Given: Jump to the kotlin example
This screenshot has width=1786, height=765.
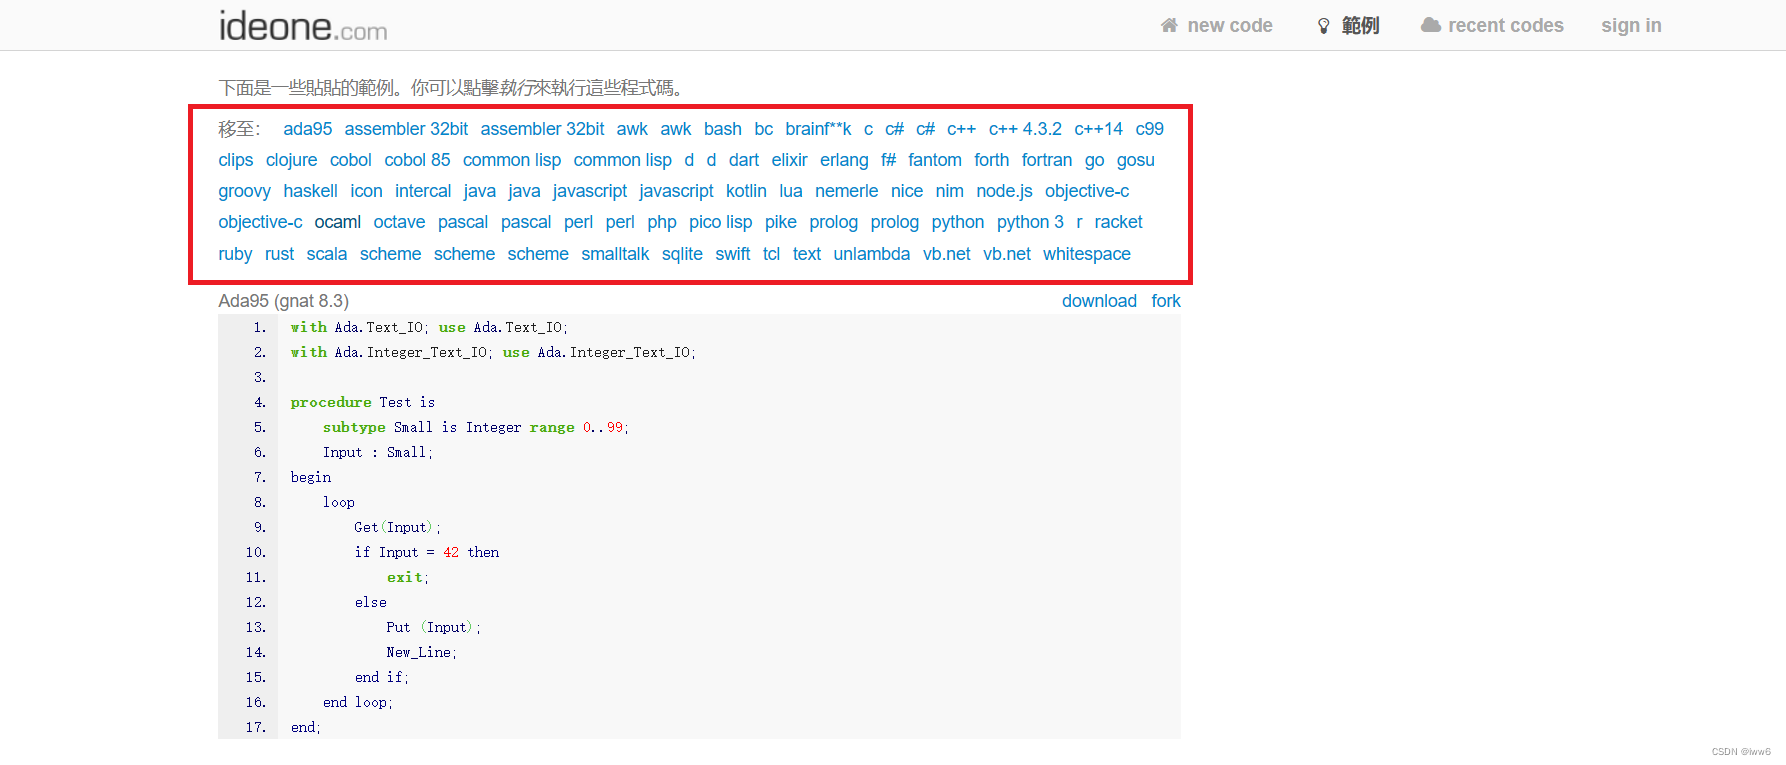Looking at the screenshot, I should (746, 191).
